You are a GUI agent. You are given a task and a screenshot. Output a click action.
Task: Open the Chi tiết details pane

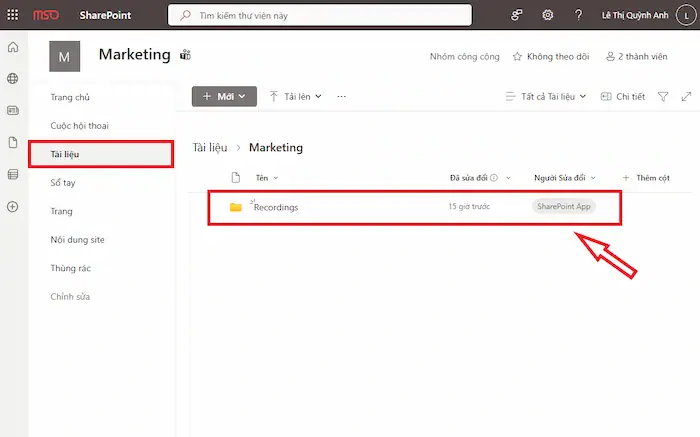[622, 97]
